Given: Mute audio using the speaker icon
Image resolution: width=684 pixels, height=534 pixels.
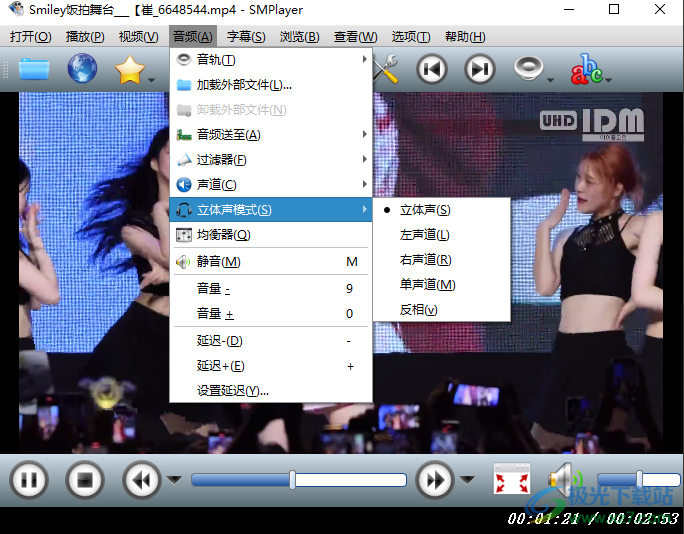Looking at the screenshot, I should tap(562, 479).
